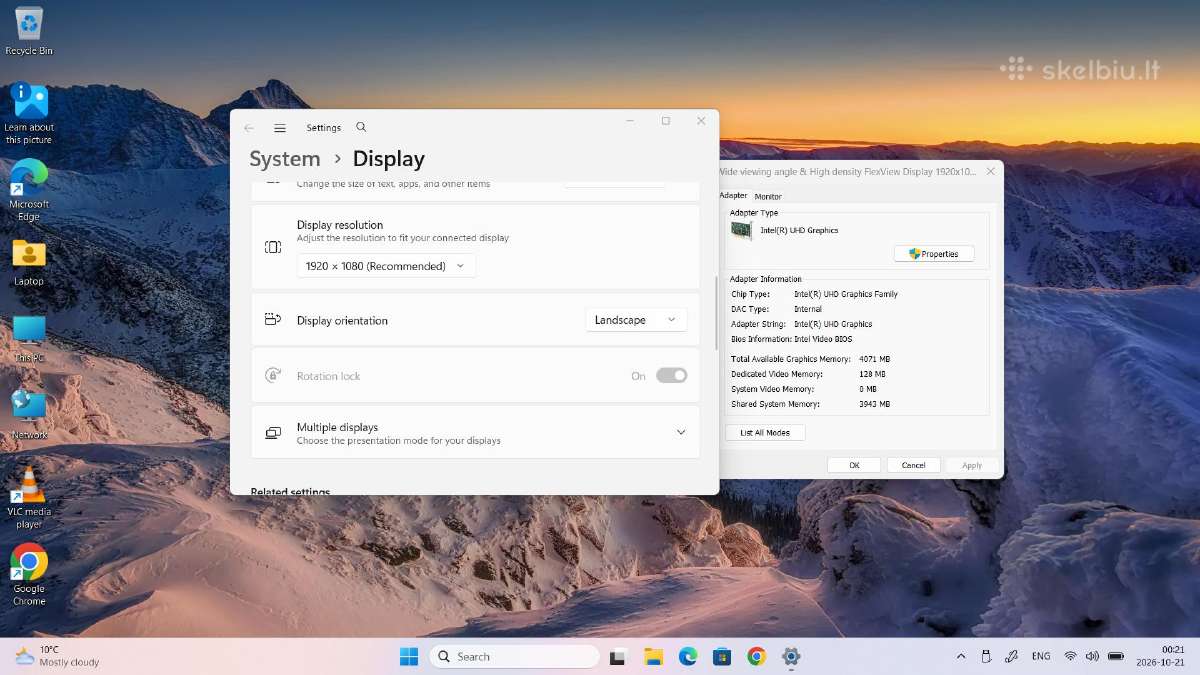The height and width of the screenshot is (675, 1200).
Task: Click the USB safely remove tray icon
Action: tap(985, 657)
